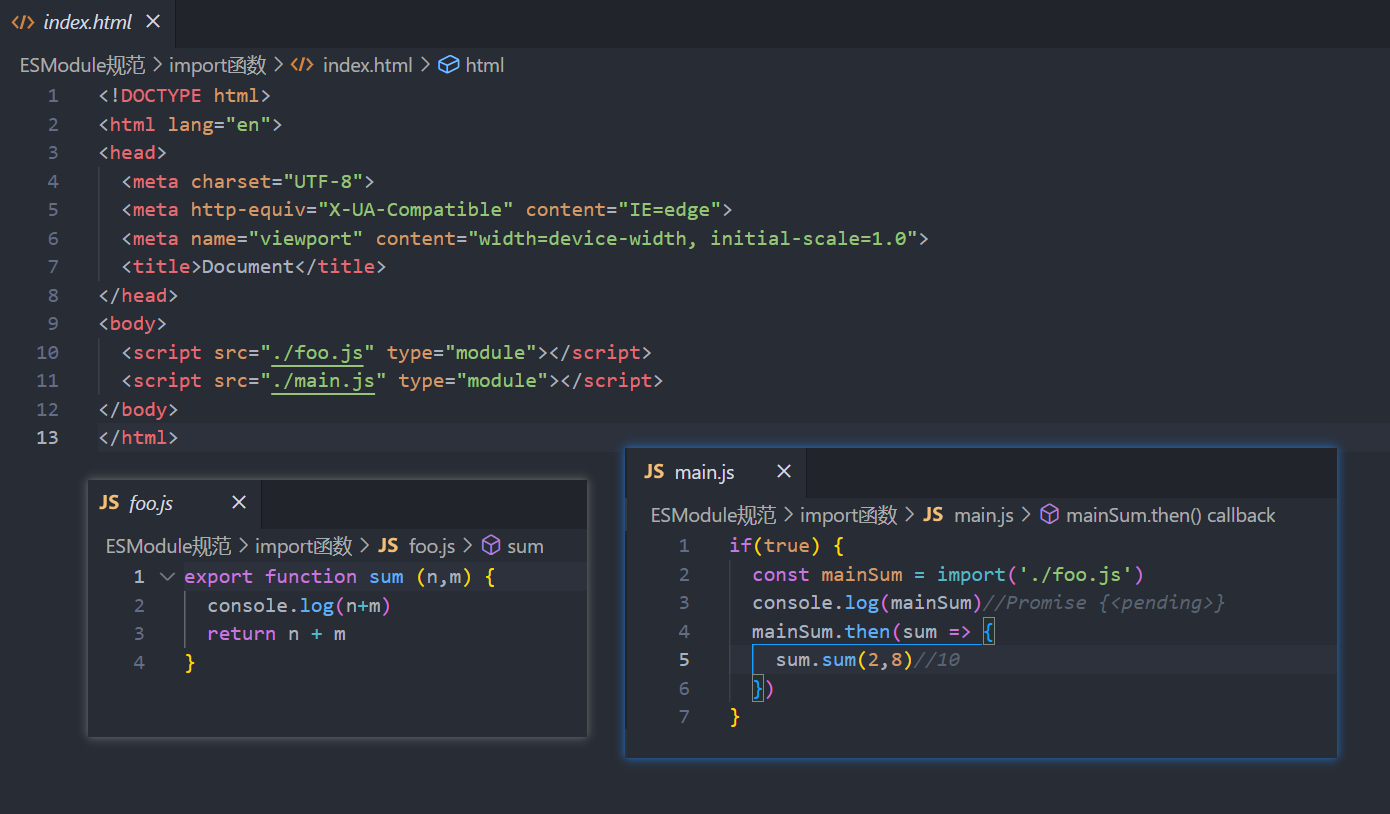The width and height of the screenshot is (1390, 814).
Task: Open import函数 breadcrumb in main.js editor
Action: [848, 515]
